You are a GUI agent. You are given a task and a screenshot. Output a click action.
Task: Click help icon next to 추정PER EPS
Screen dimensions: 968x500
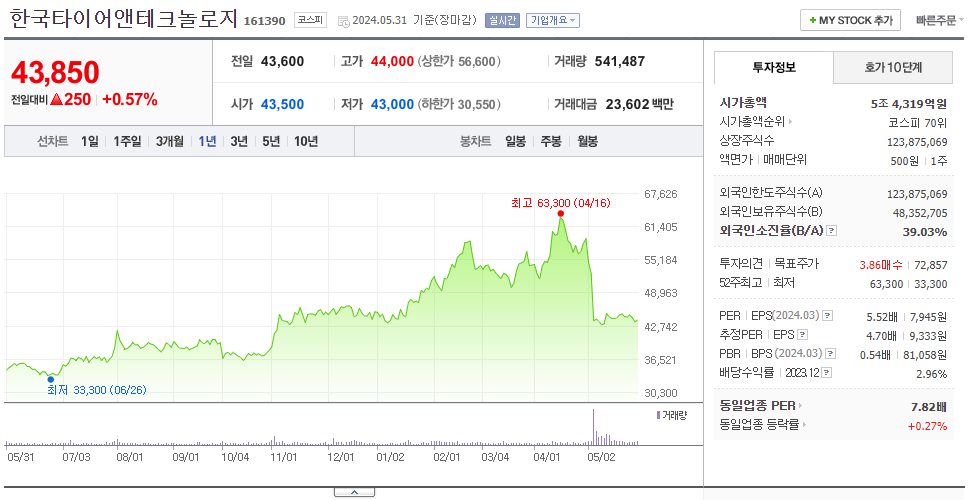pyautogui.click(x=802, y=335)
